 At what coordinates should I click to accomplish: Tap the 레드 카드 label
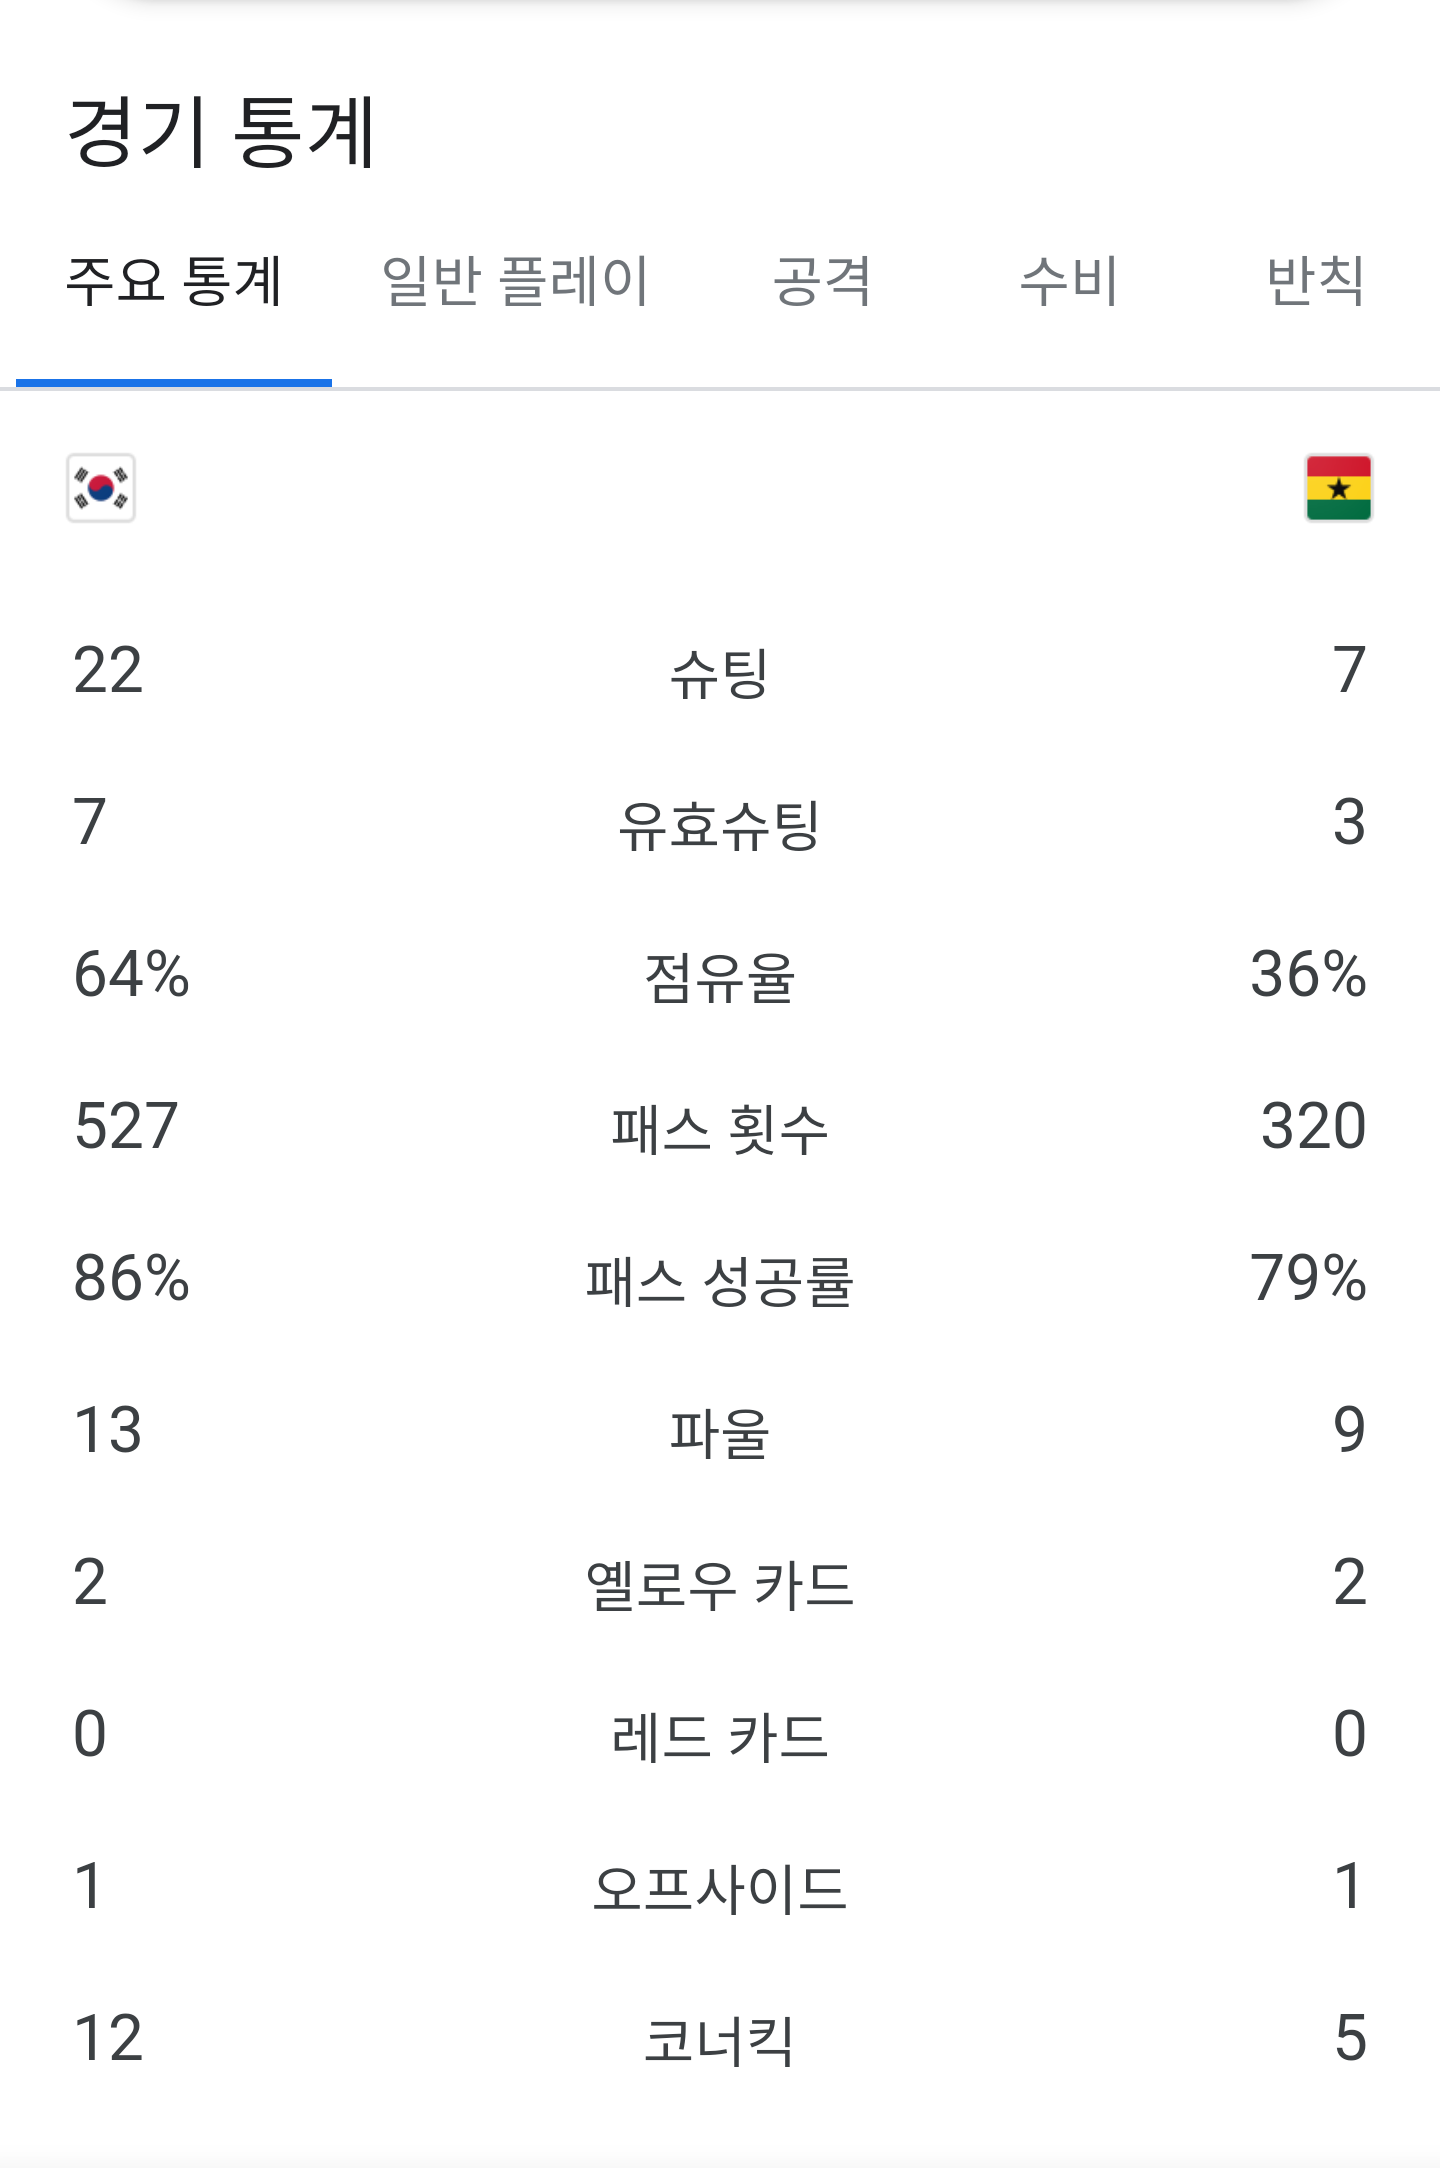(x=719, y=1737)
